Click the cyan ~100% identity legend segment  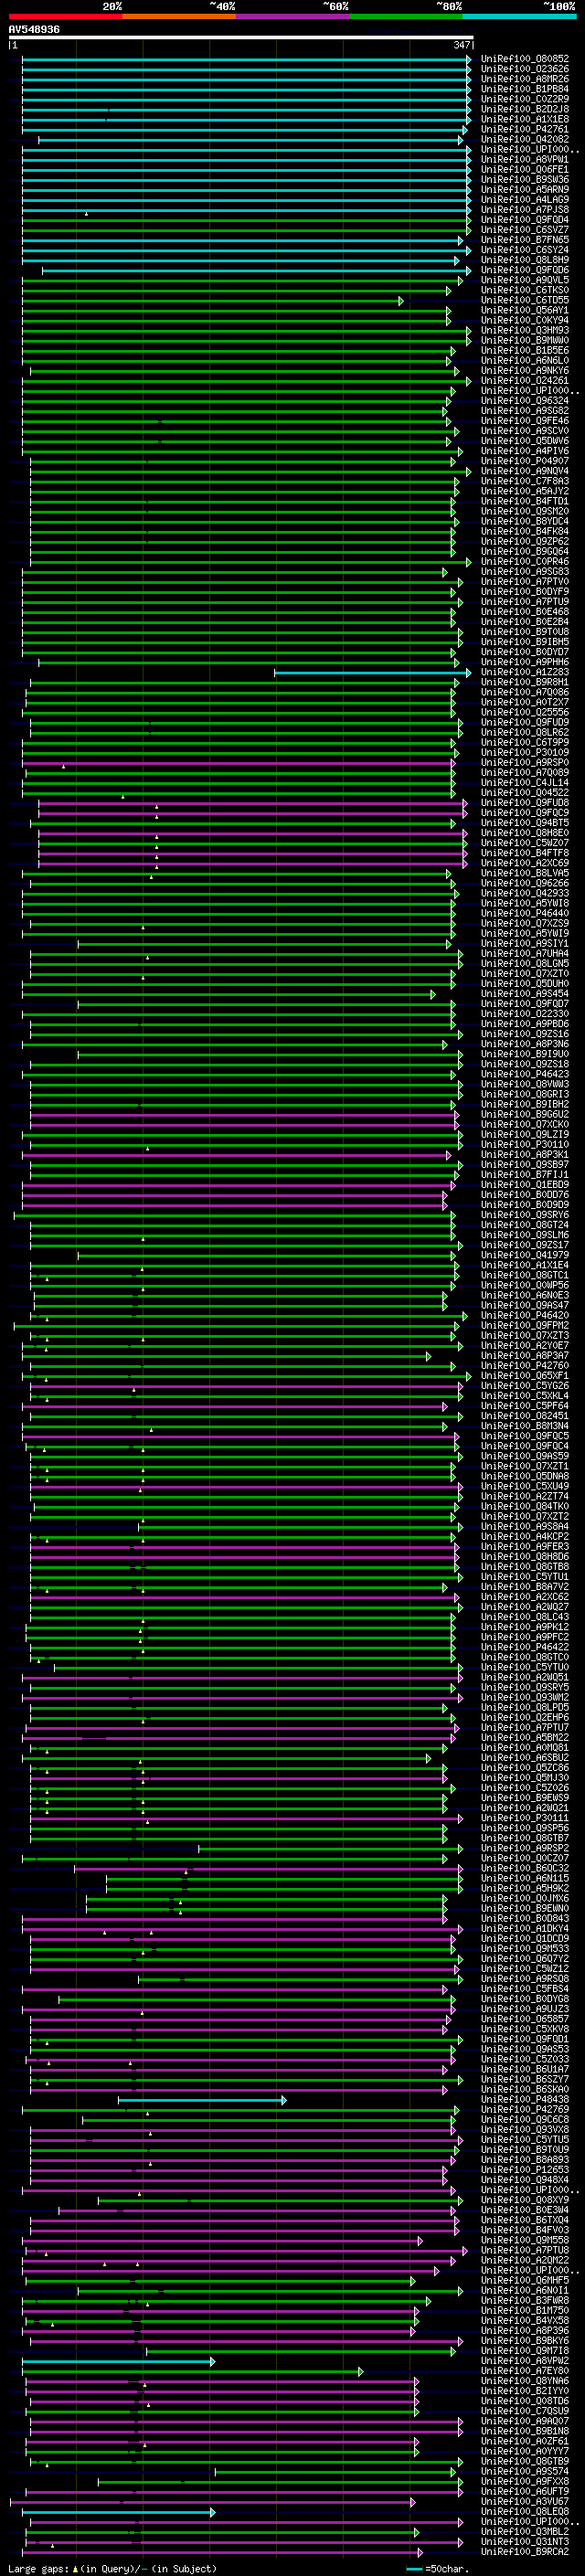(x=519, y=16)
